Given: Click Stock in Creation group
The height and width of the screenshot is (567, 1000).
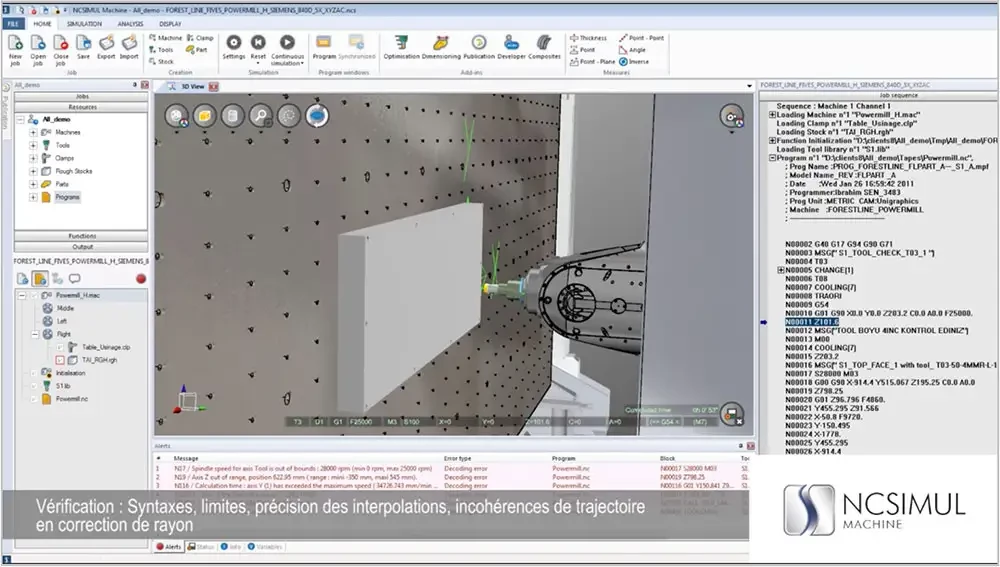Looking at the screenshot, I should pyautogui.click(x=161, y=62).
